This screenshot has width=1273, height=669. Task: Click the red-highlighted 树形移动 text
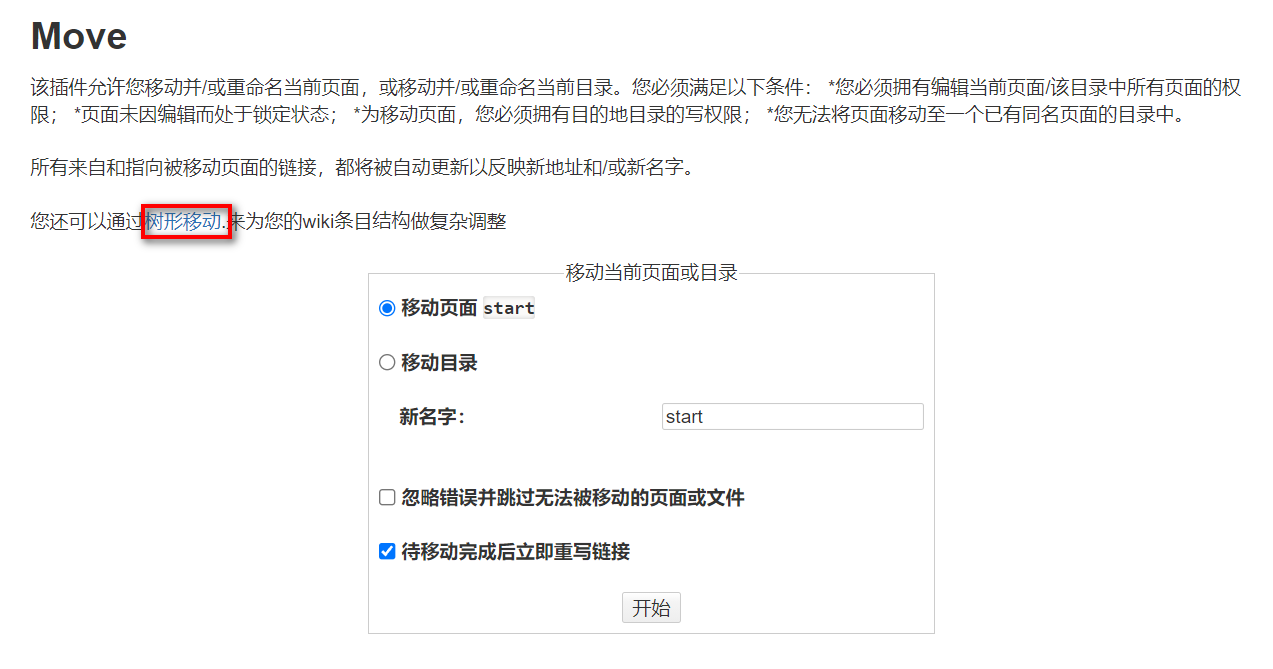point(186,221)
